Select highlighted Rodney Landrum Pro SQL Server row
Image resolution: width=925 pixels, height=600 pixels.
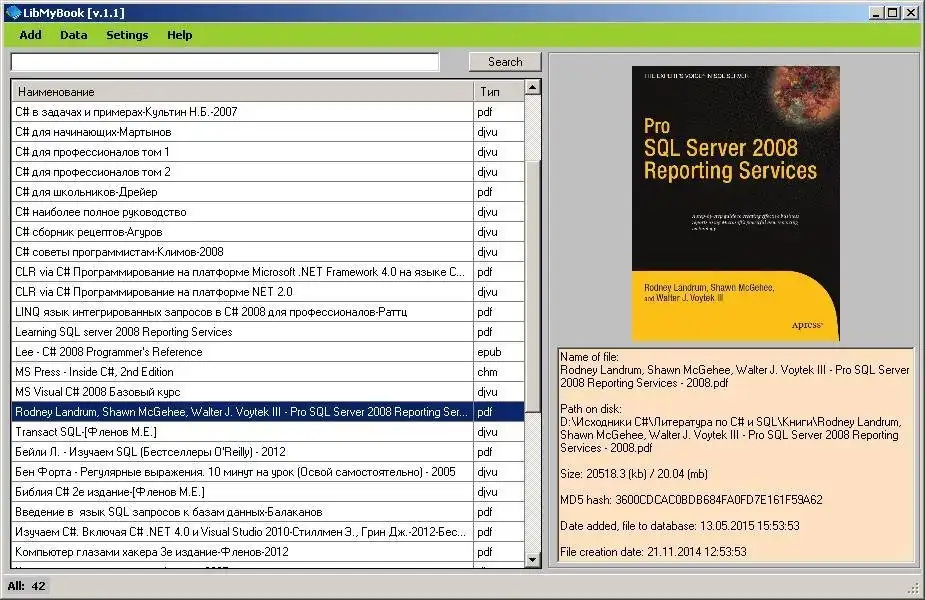[268, 412]
